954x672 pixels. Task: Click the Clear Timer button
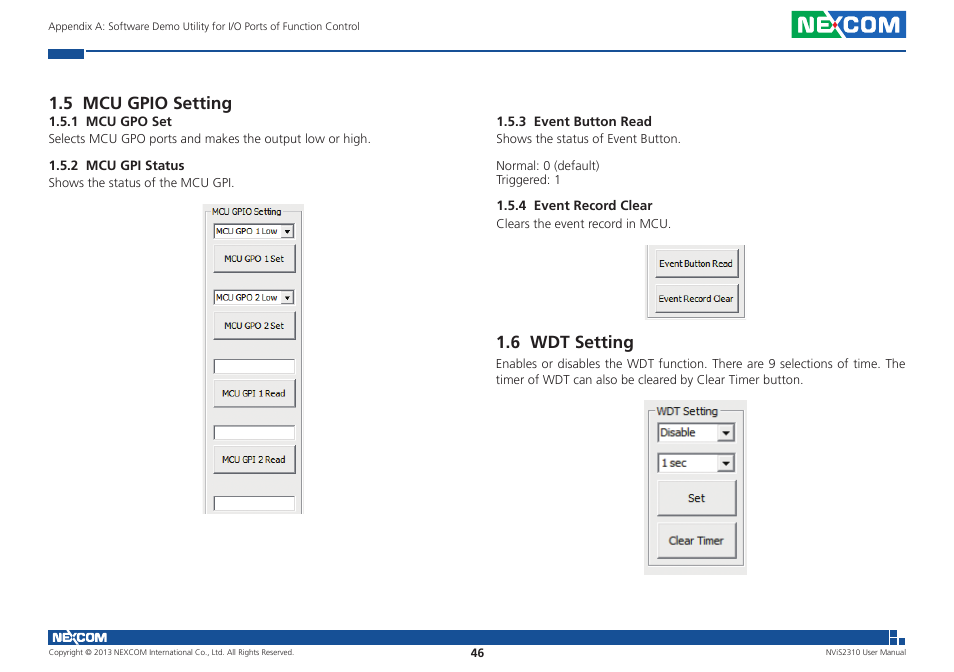click(697, 541)
